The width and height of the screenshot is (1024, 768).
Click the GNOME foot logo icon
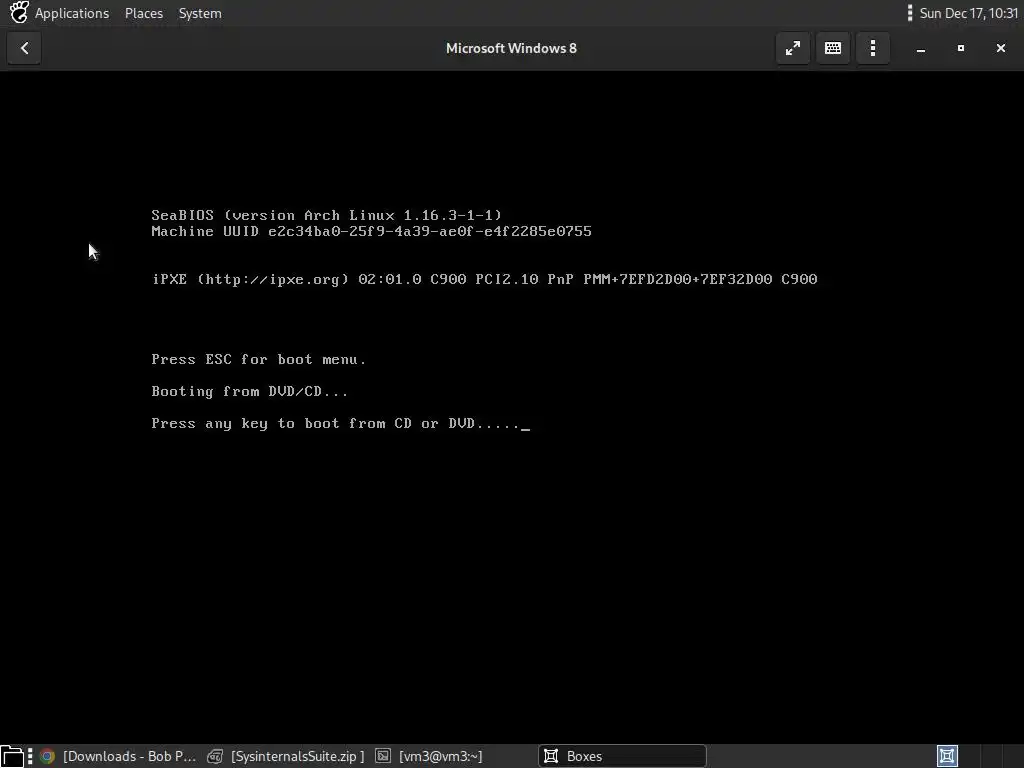(x=19, y=12)
